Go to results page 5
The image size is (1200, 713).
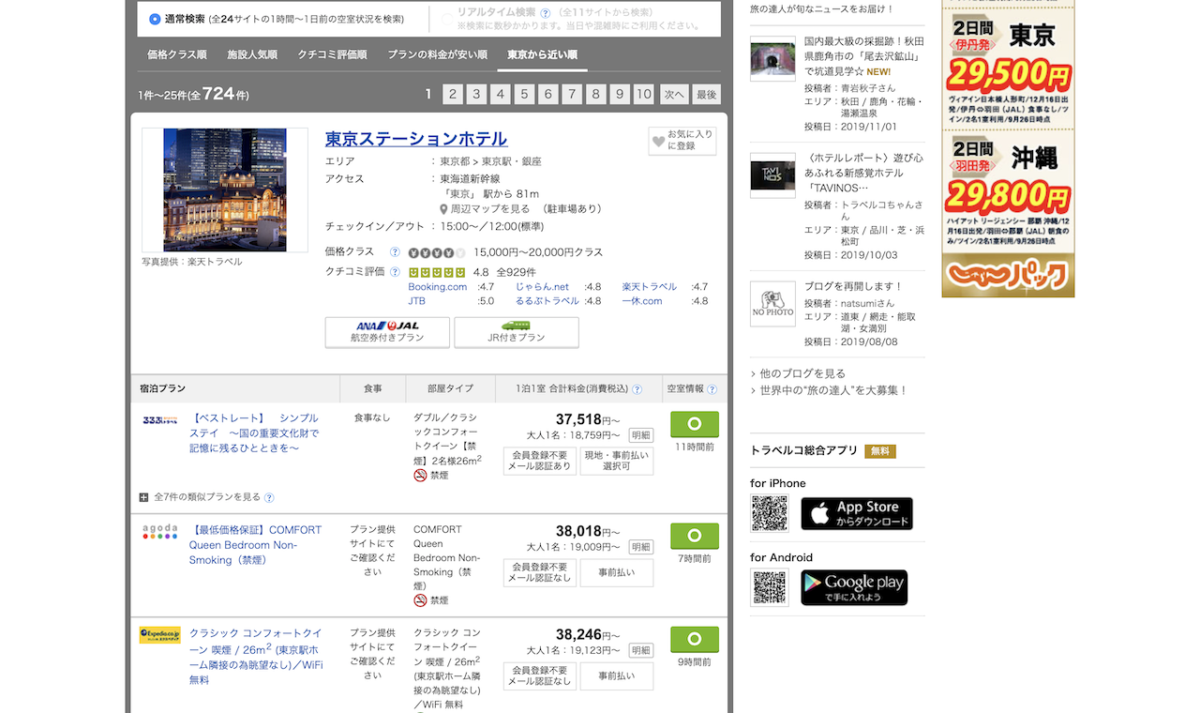pos(524,94)
